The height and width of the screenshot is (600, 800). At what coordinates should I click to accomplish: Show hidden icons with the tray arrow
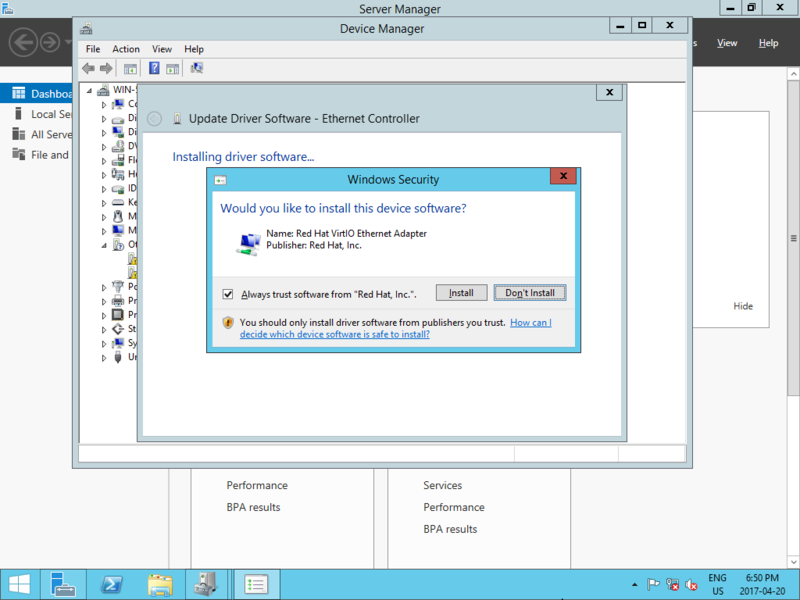pos(634,585)
